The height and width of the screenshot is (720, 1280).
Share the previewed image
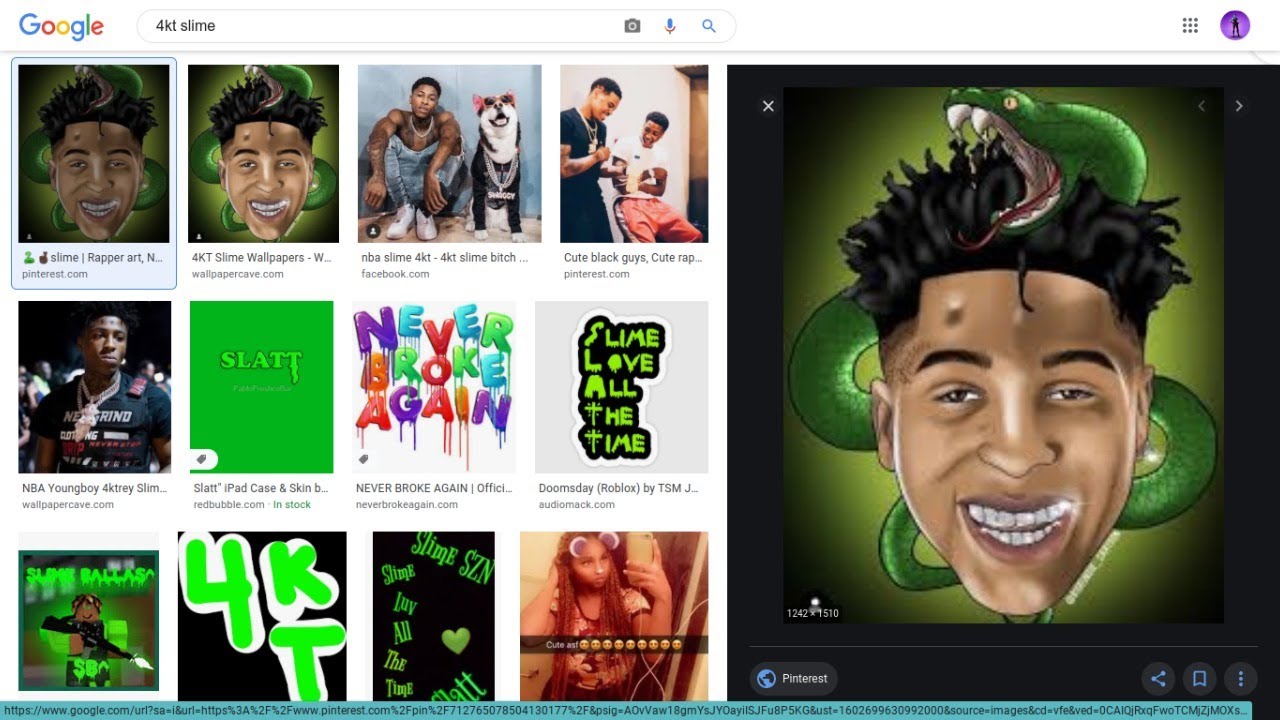(1158, 679)
